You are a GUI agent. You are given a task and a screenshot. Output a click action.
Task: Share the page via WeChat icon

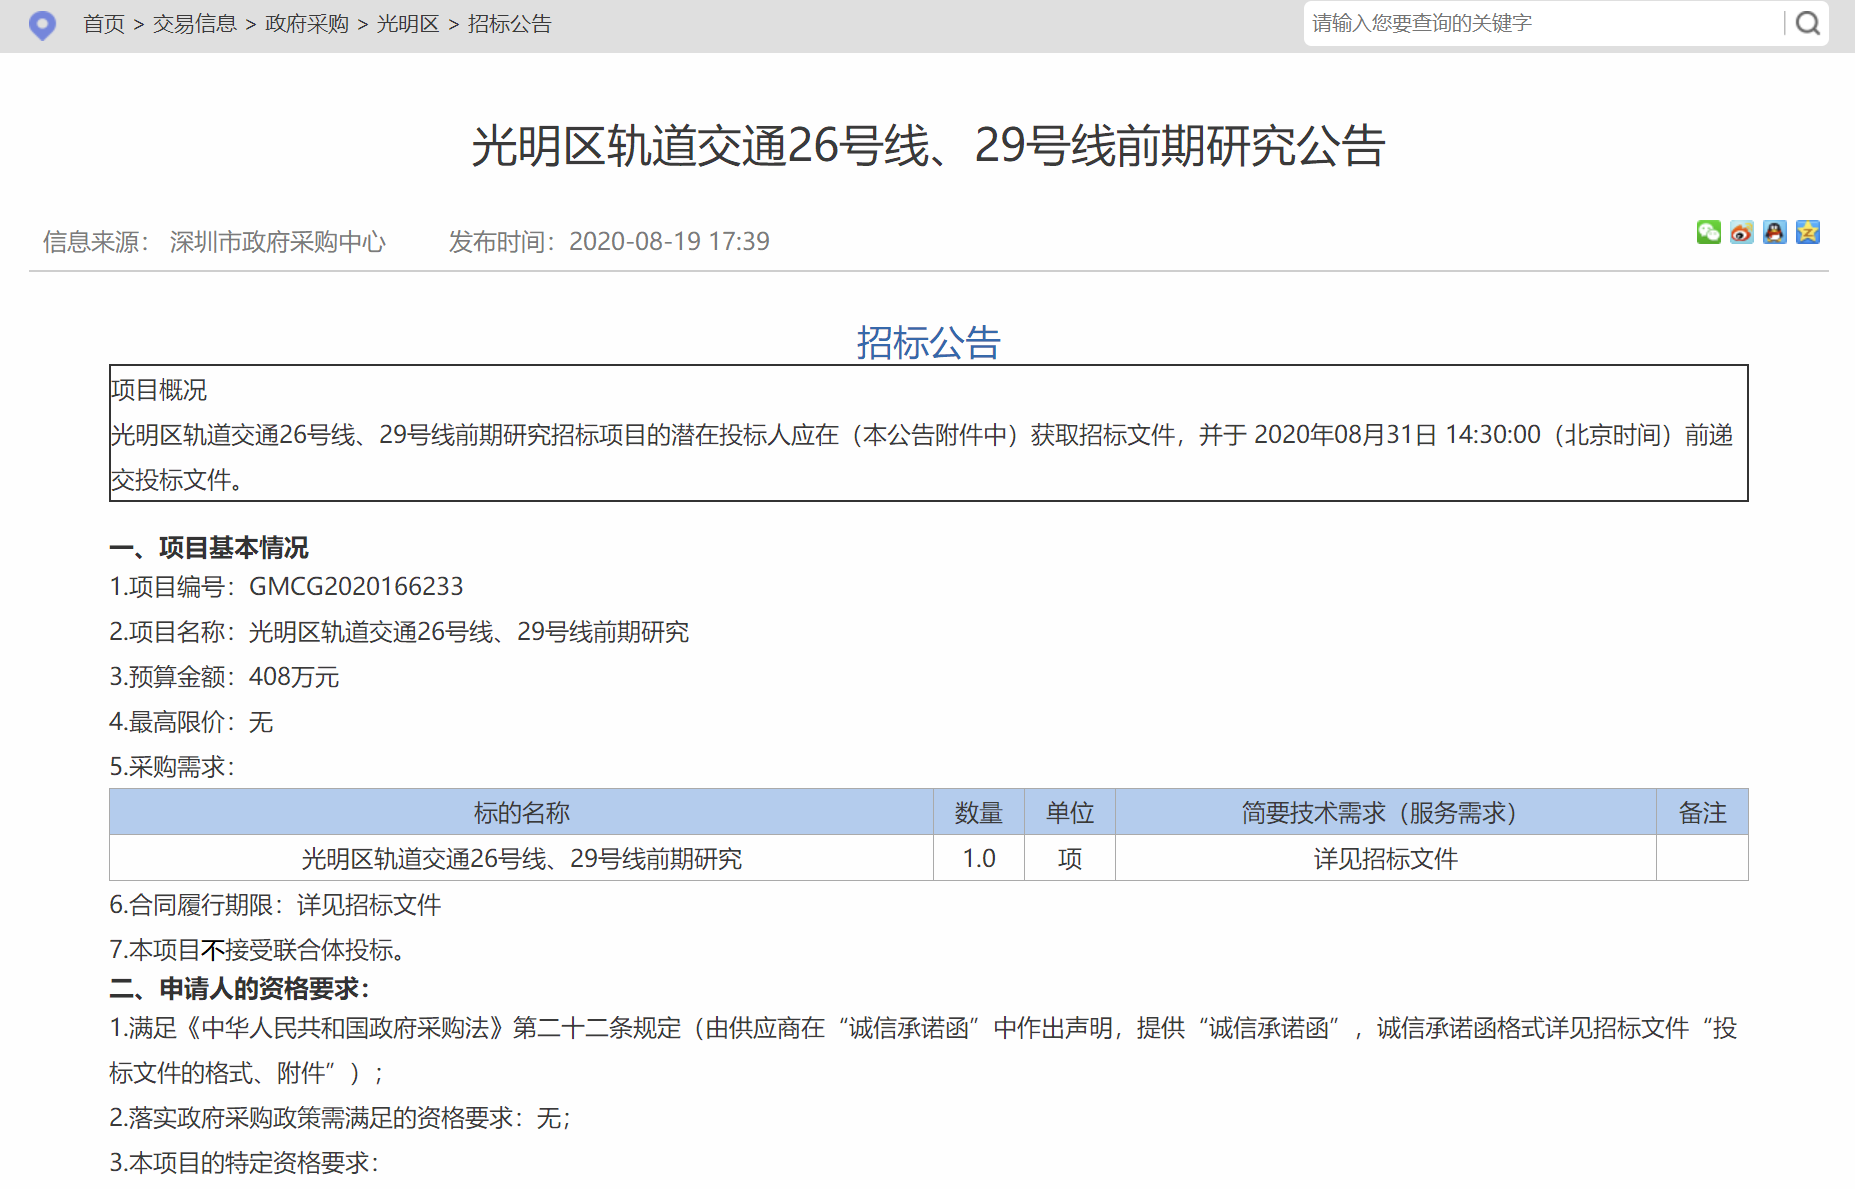click(1708, 233)
